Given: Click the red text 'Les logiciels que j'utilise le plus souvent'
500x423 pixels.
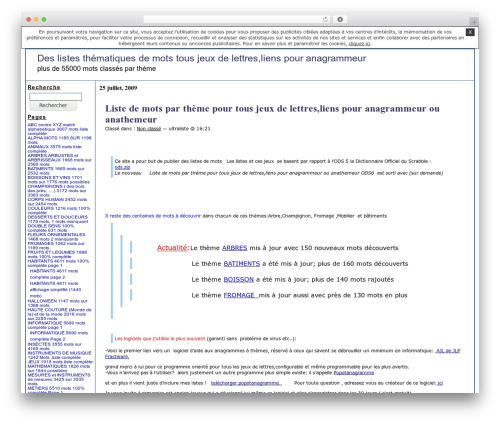Looking at the screenshot, I should coord(160,339).
